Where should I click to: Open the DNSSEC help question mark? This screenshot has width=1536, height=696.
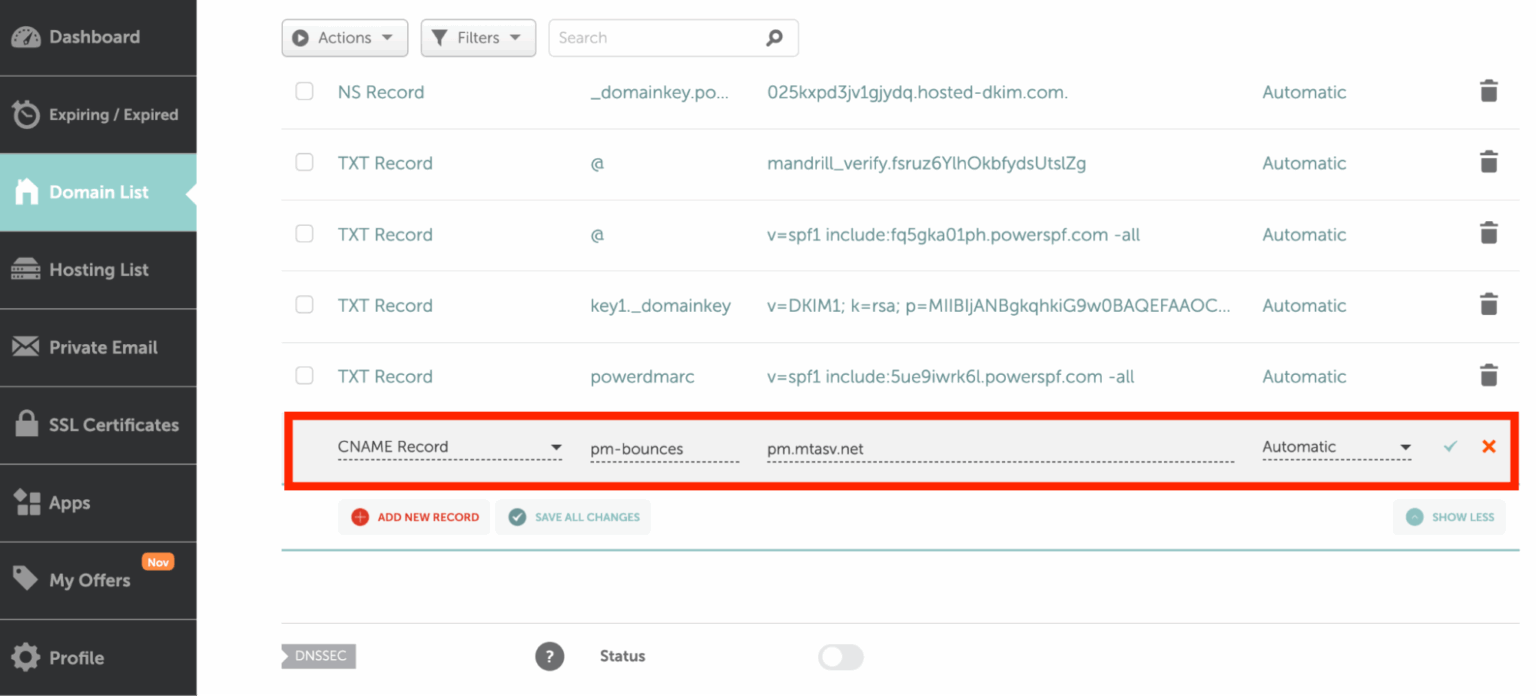pos(549,656)
